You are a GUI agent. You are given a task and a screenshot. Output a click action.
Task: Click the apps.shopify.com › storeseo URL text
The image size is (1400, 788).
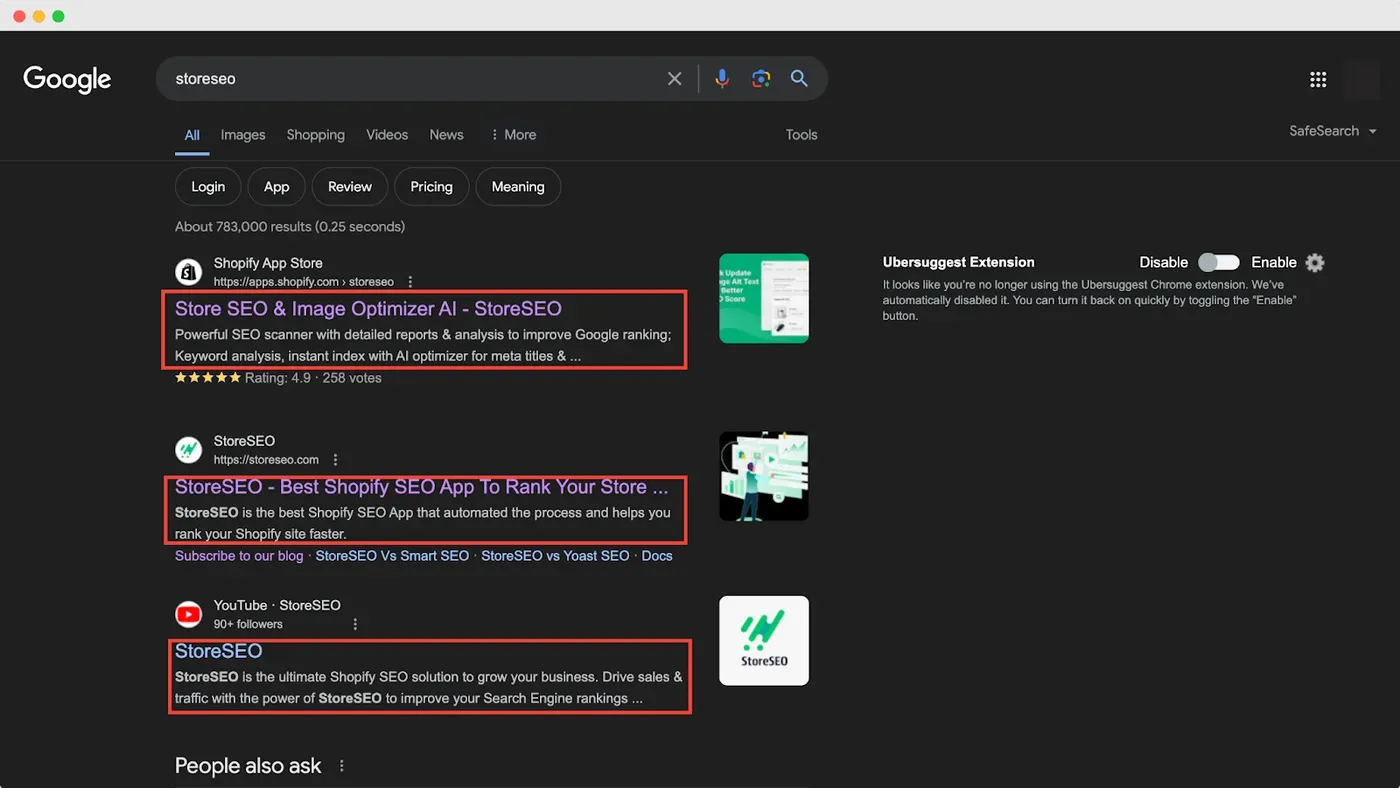point(303,282)
